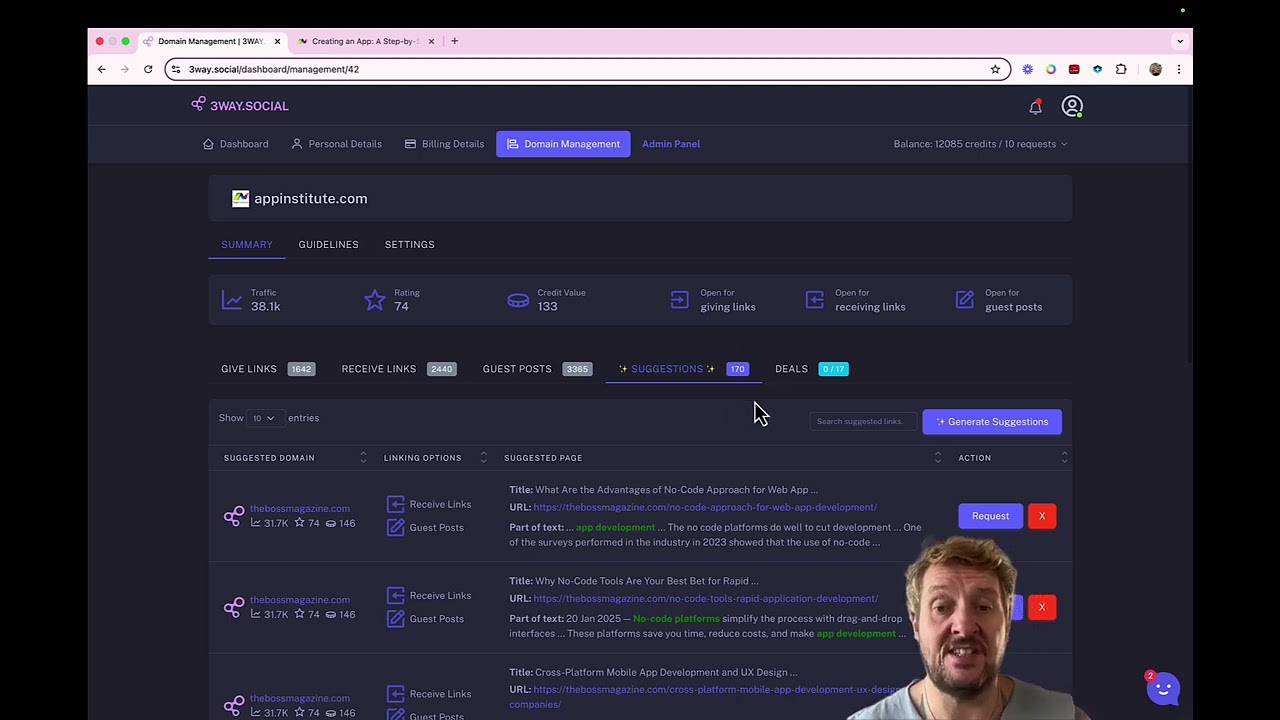Switch to the Guidelines tab
This screenshot has height=720, width=1280.
328,244
